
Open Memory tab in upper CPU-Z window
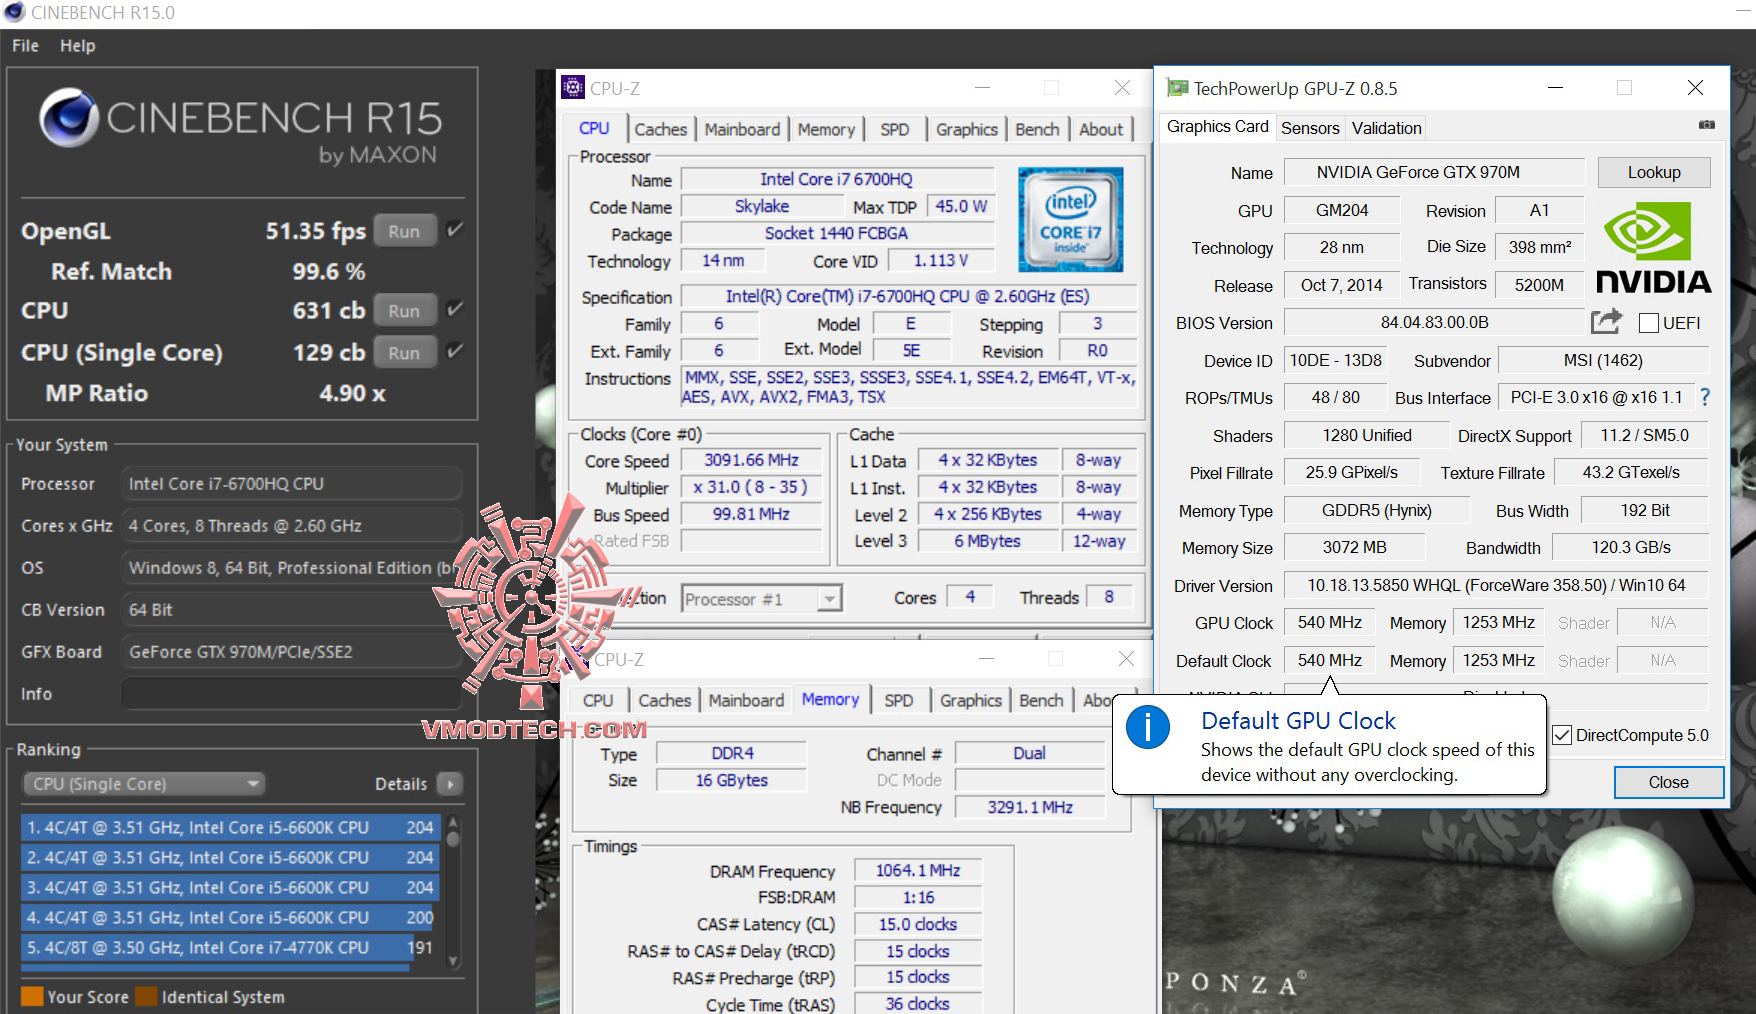[x=826, y=129]
